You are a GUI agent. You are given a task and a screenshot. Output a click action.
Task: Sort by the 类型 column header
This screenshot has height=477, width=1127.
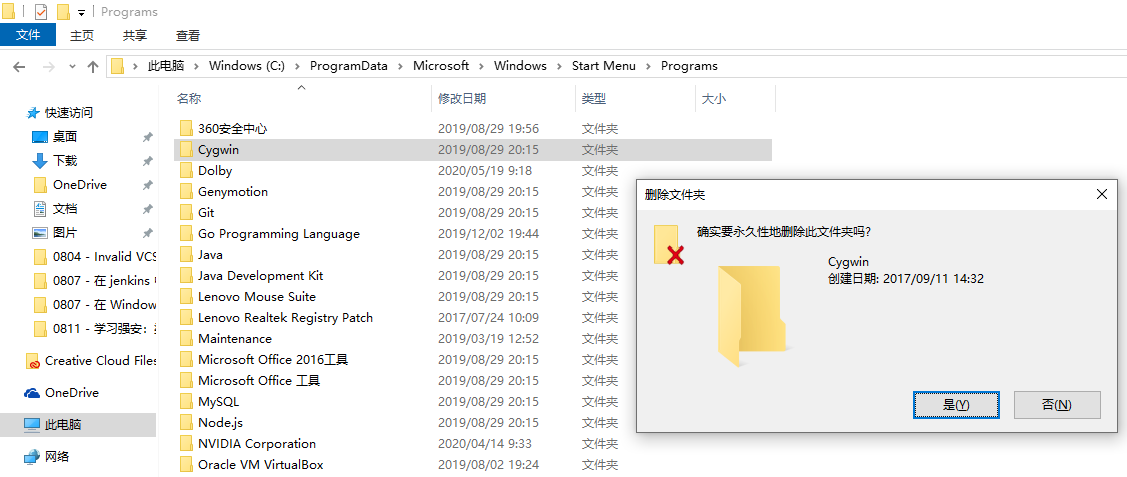594,99
